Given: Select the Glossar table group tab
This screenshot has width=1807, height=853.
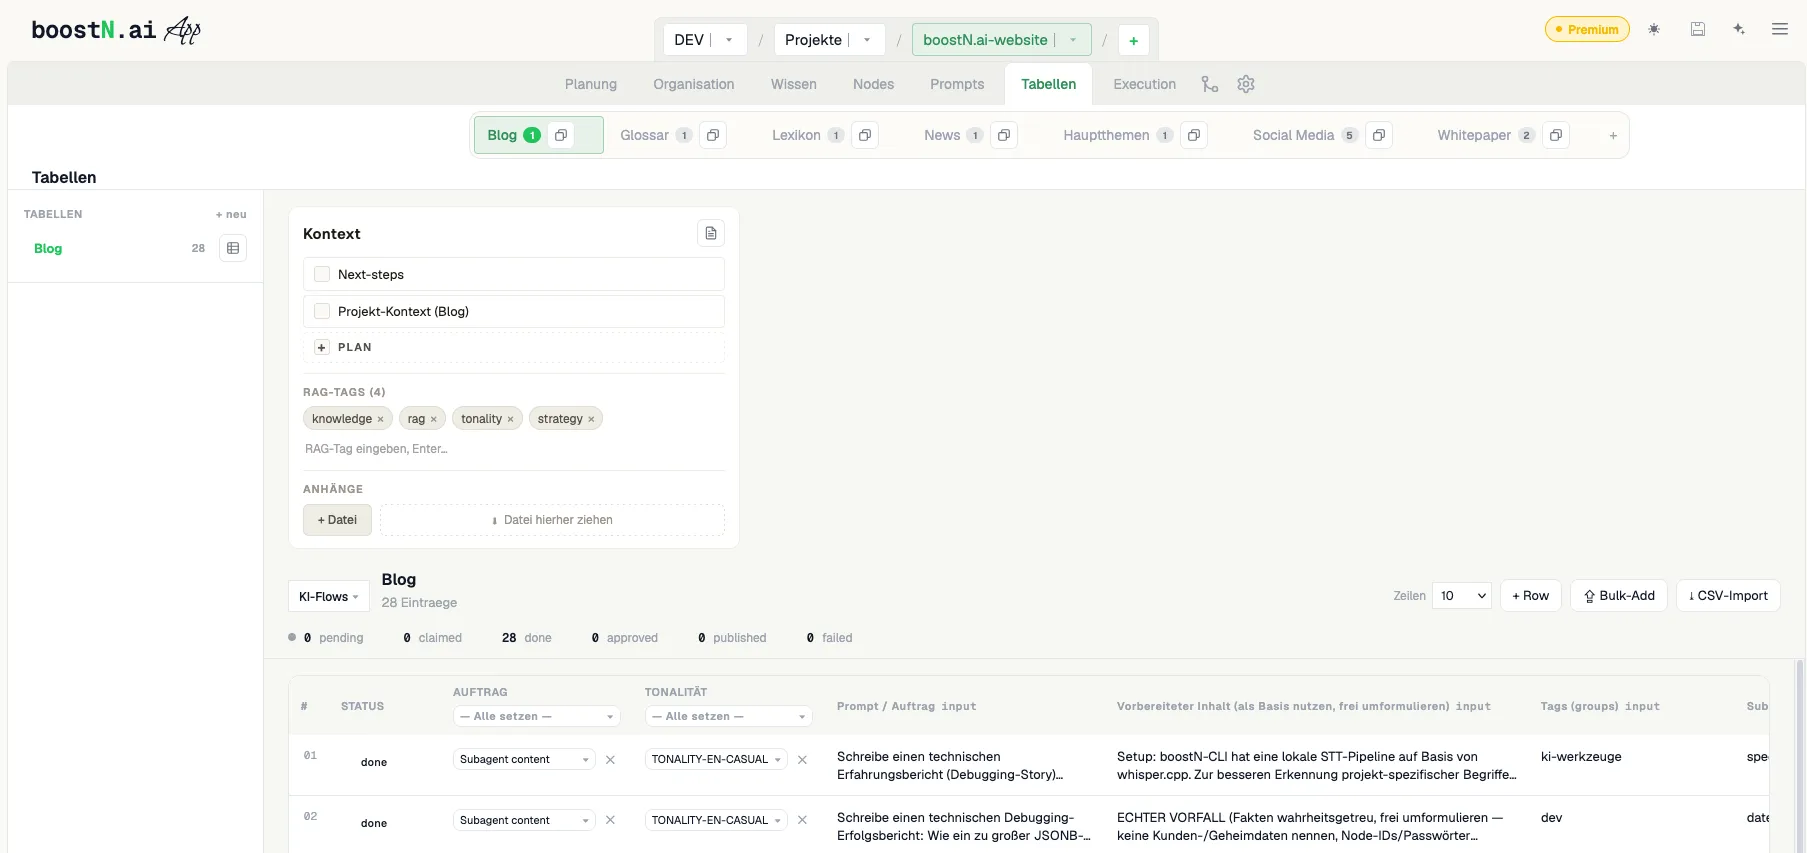Looking at the screenshot, I should pyautogui.click(x=644, y=135).
